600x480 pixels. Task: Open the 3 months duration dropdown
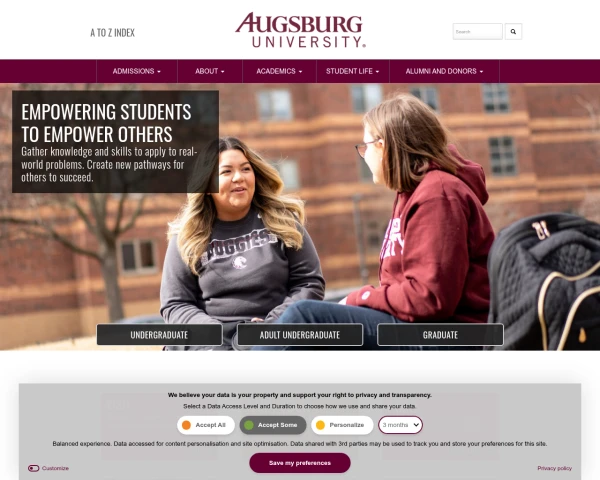pos(400,425)
